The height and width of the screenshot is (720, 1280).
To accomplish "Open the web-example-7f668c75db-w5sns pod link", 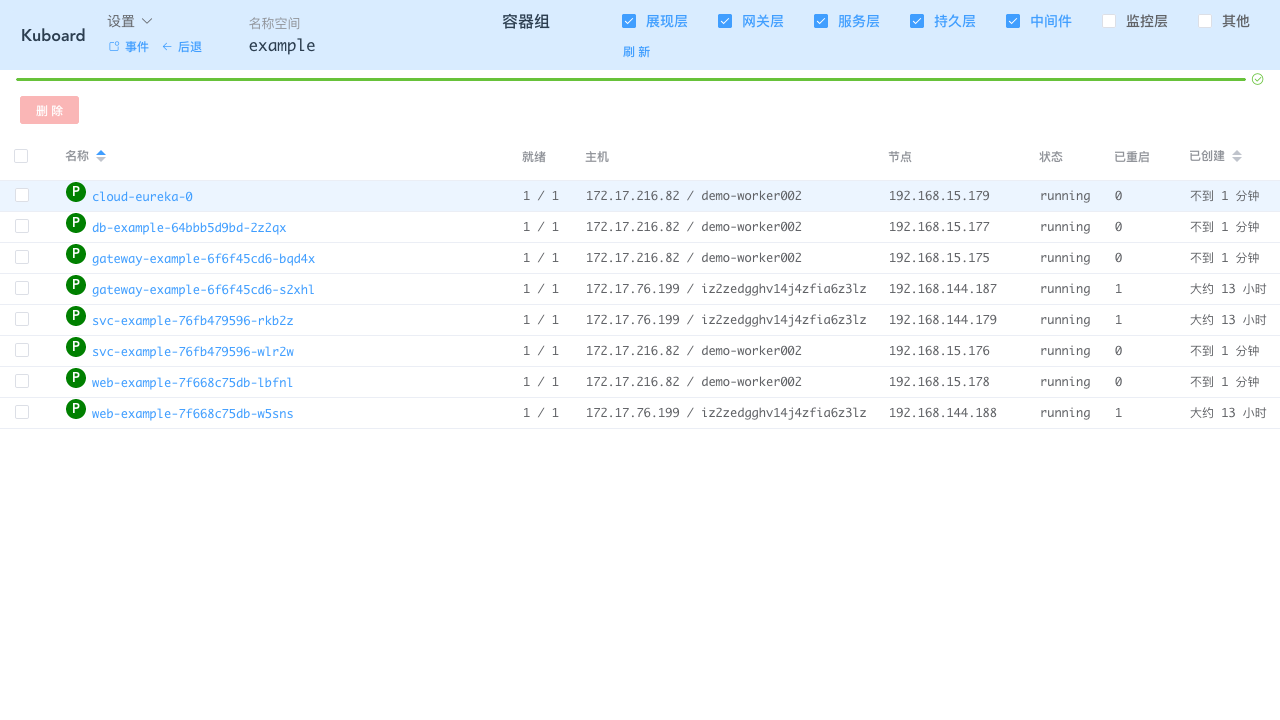I will pyautogui.click(x=193, y=414).
